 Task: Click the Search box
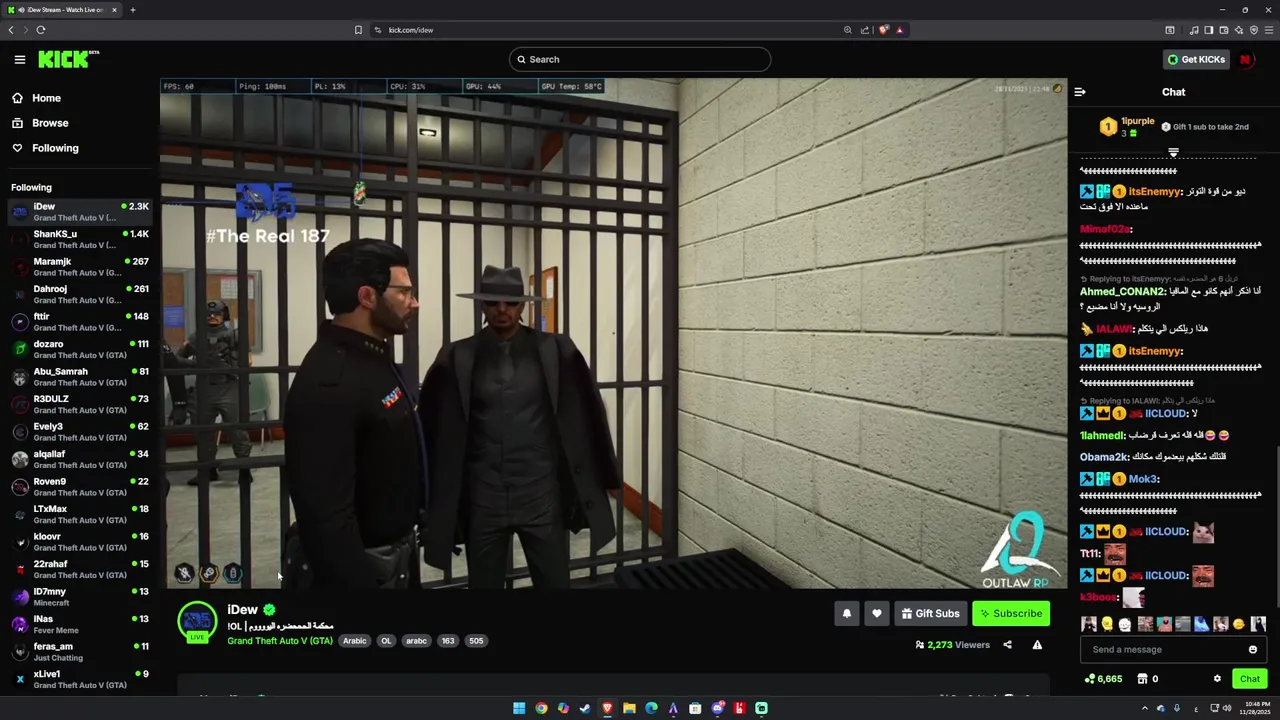click(x=640, y=59)
